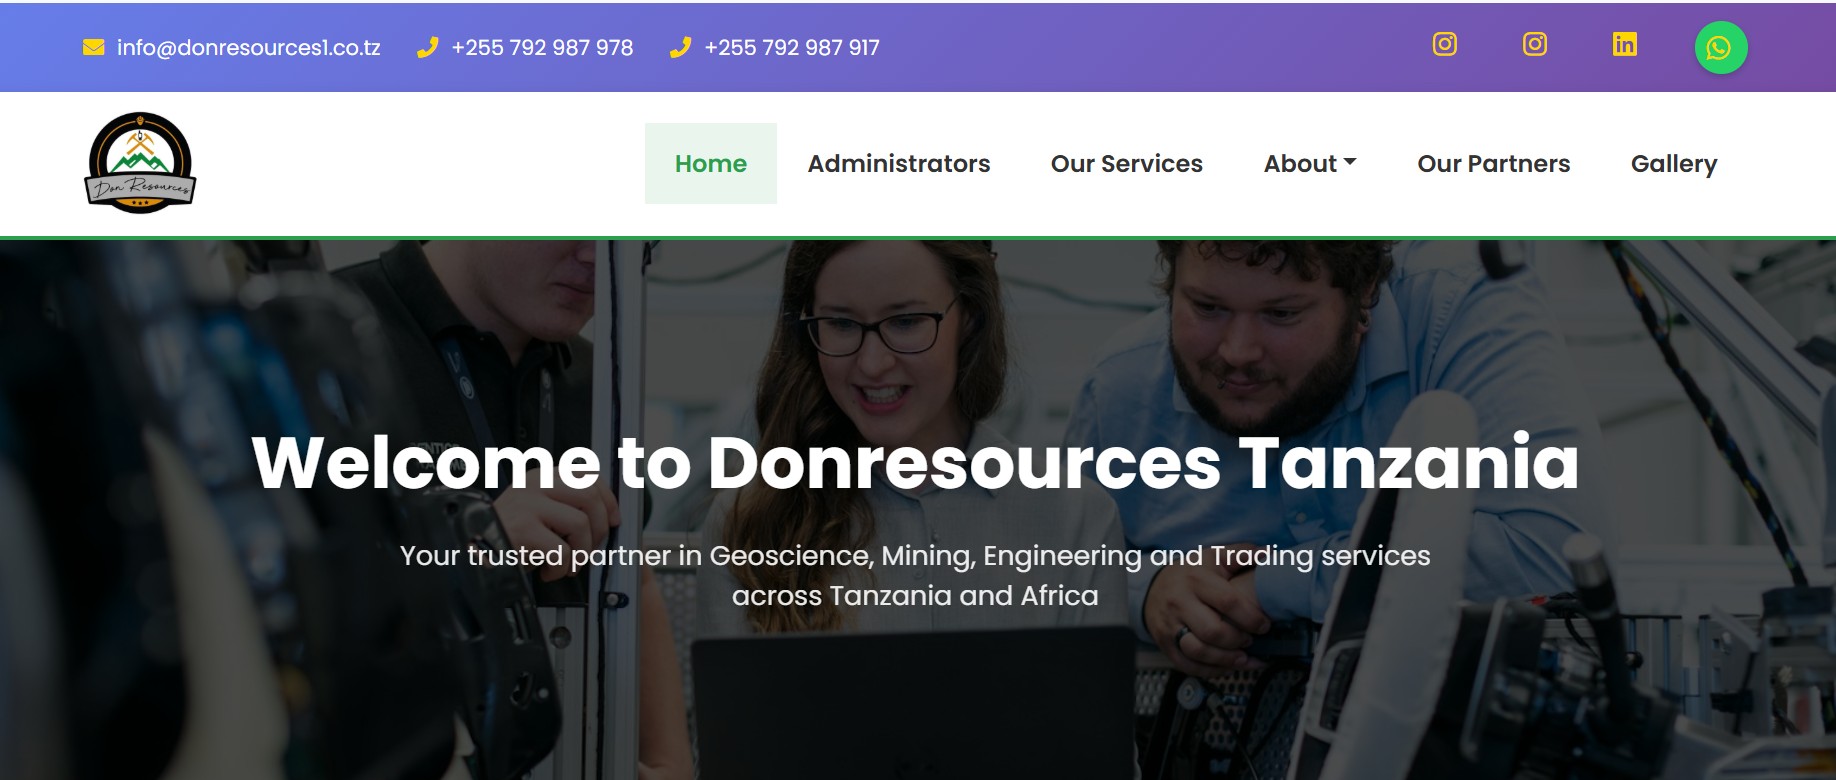1836x780 pixels.
Task: Call the number +255 792 987 978
Action: pos(542,47)
